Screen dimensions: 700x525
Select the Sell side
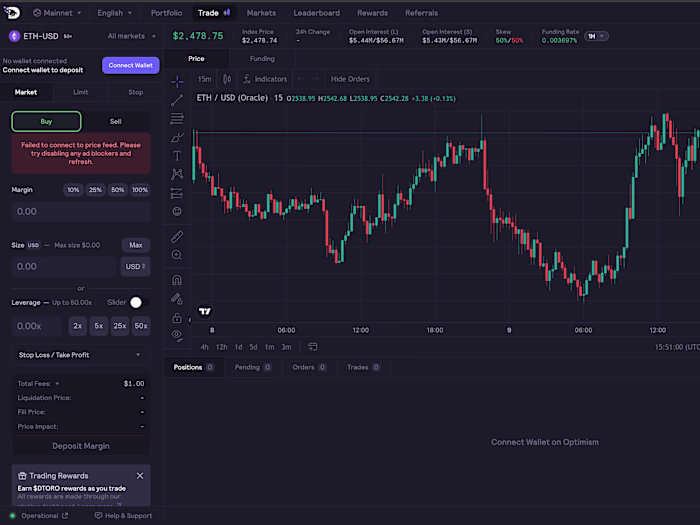tap(116, 121)
